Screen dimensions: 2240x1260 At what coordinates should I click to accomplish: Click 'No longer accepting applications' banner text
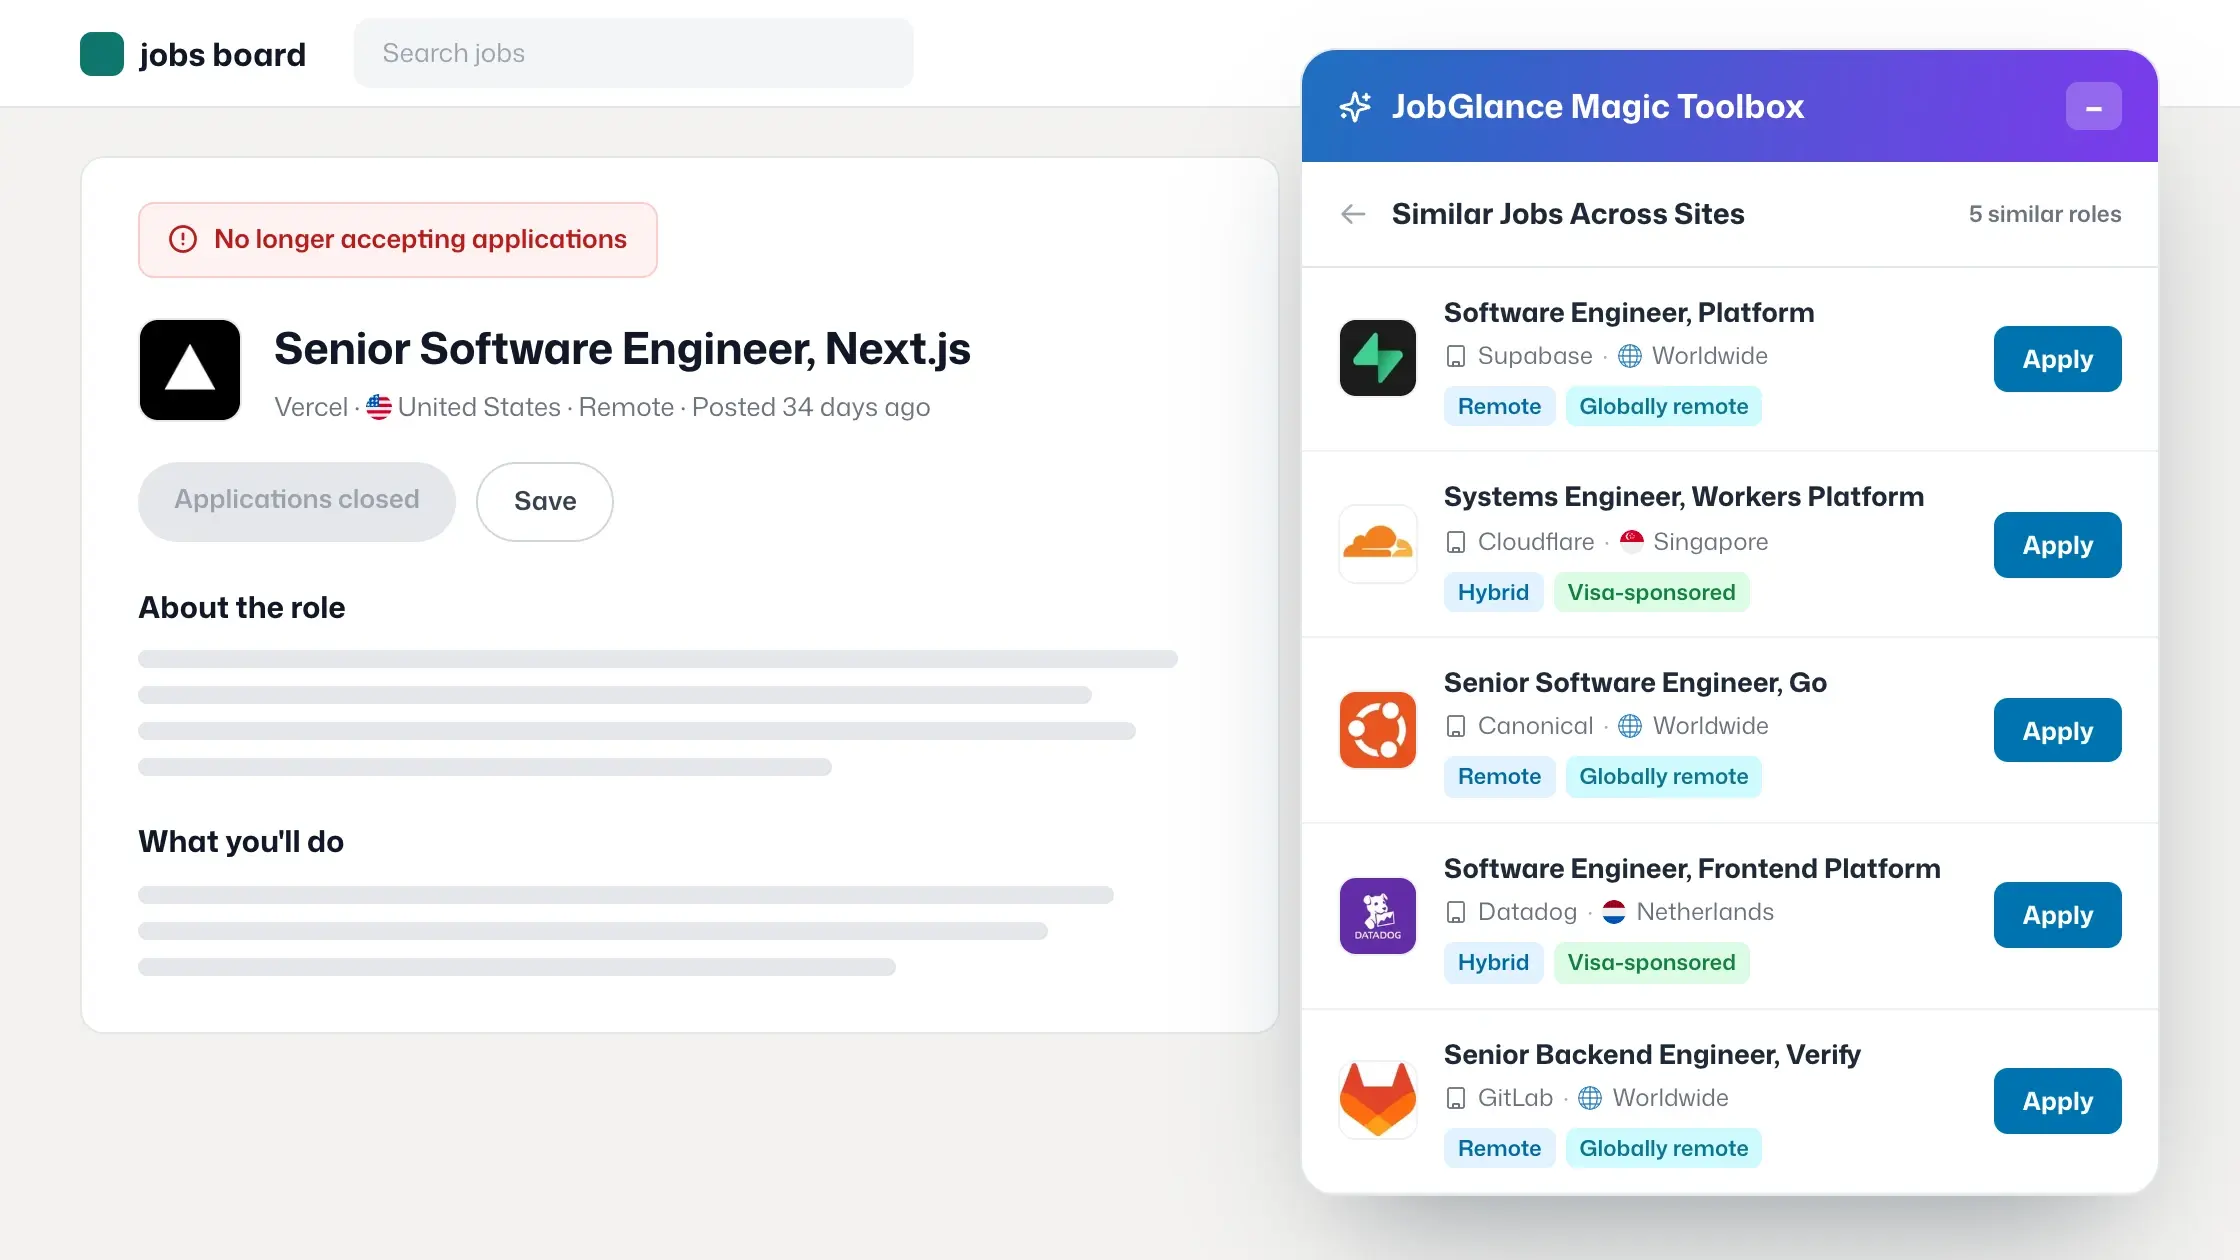pos(420,239)
